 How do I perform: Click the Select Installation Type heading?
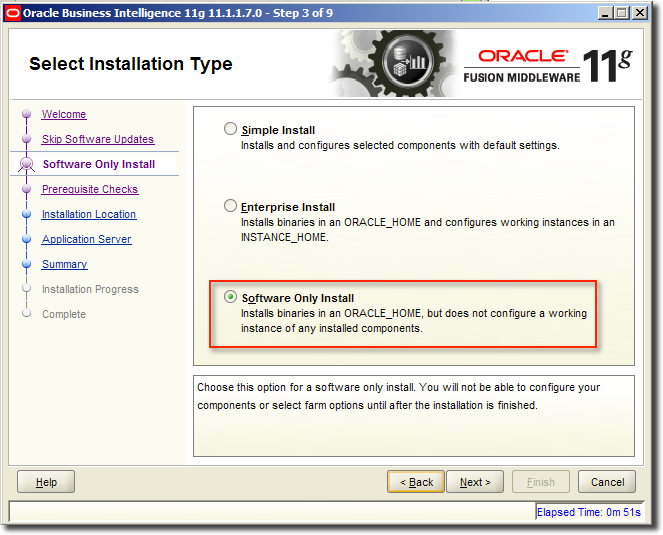(131, 64)
